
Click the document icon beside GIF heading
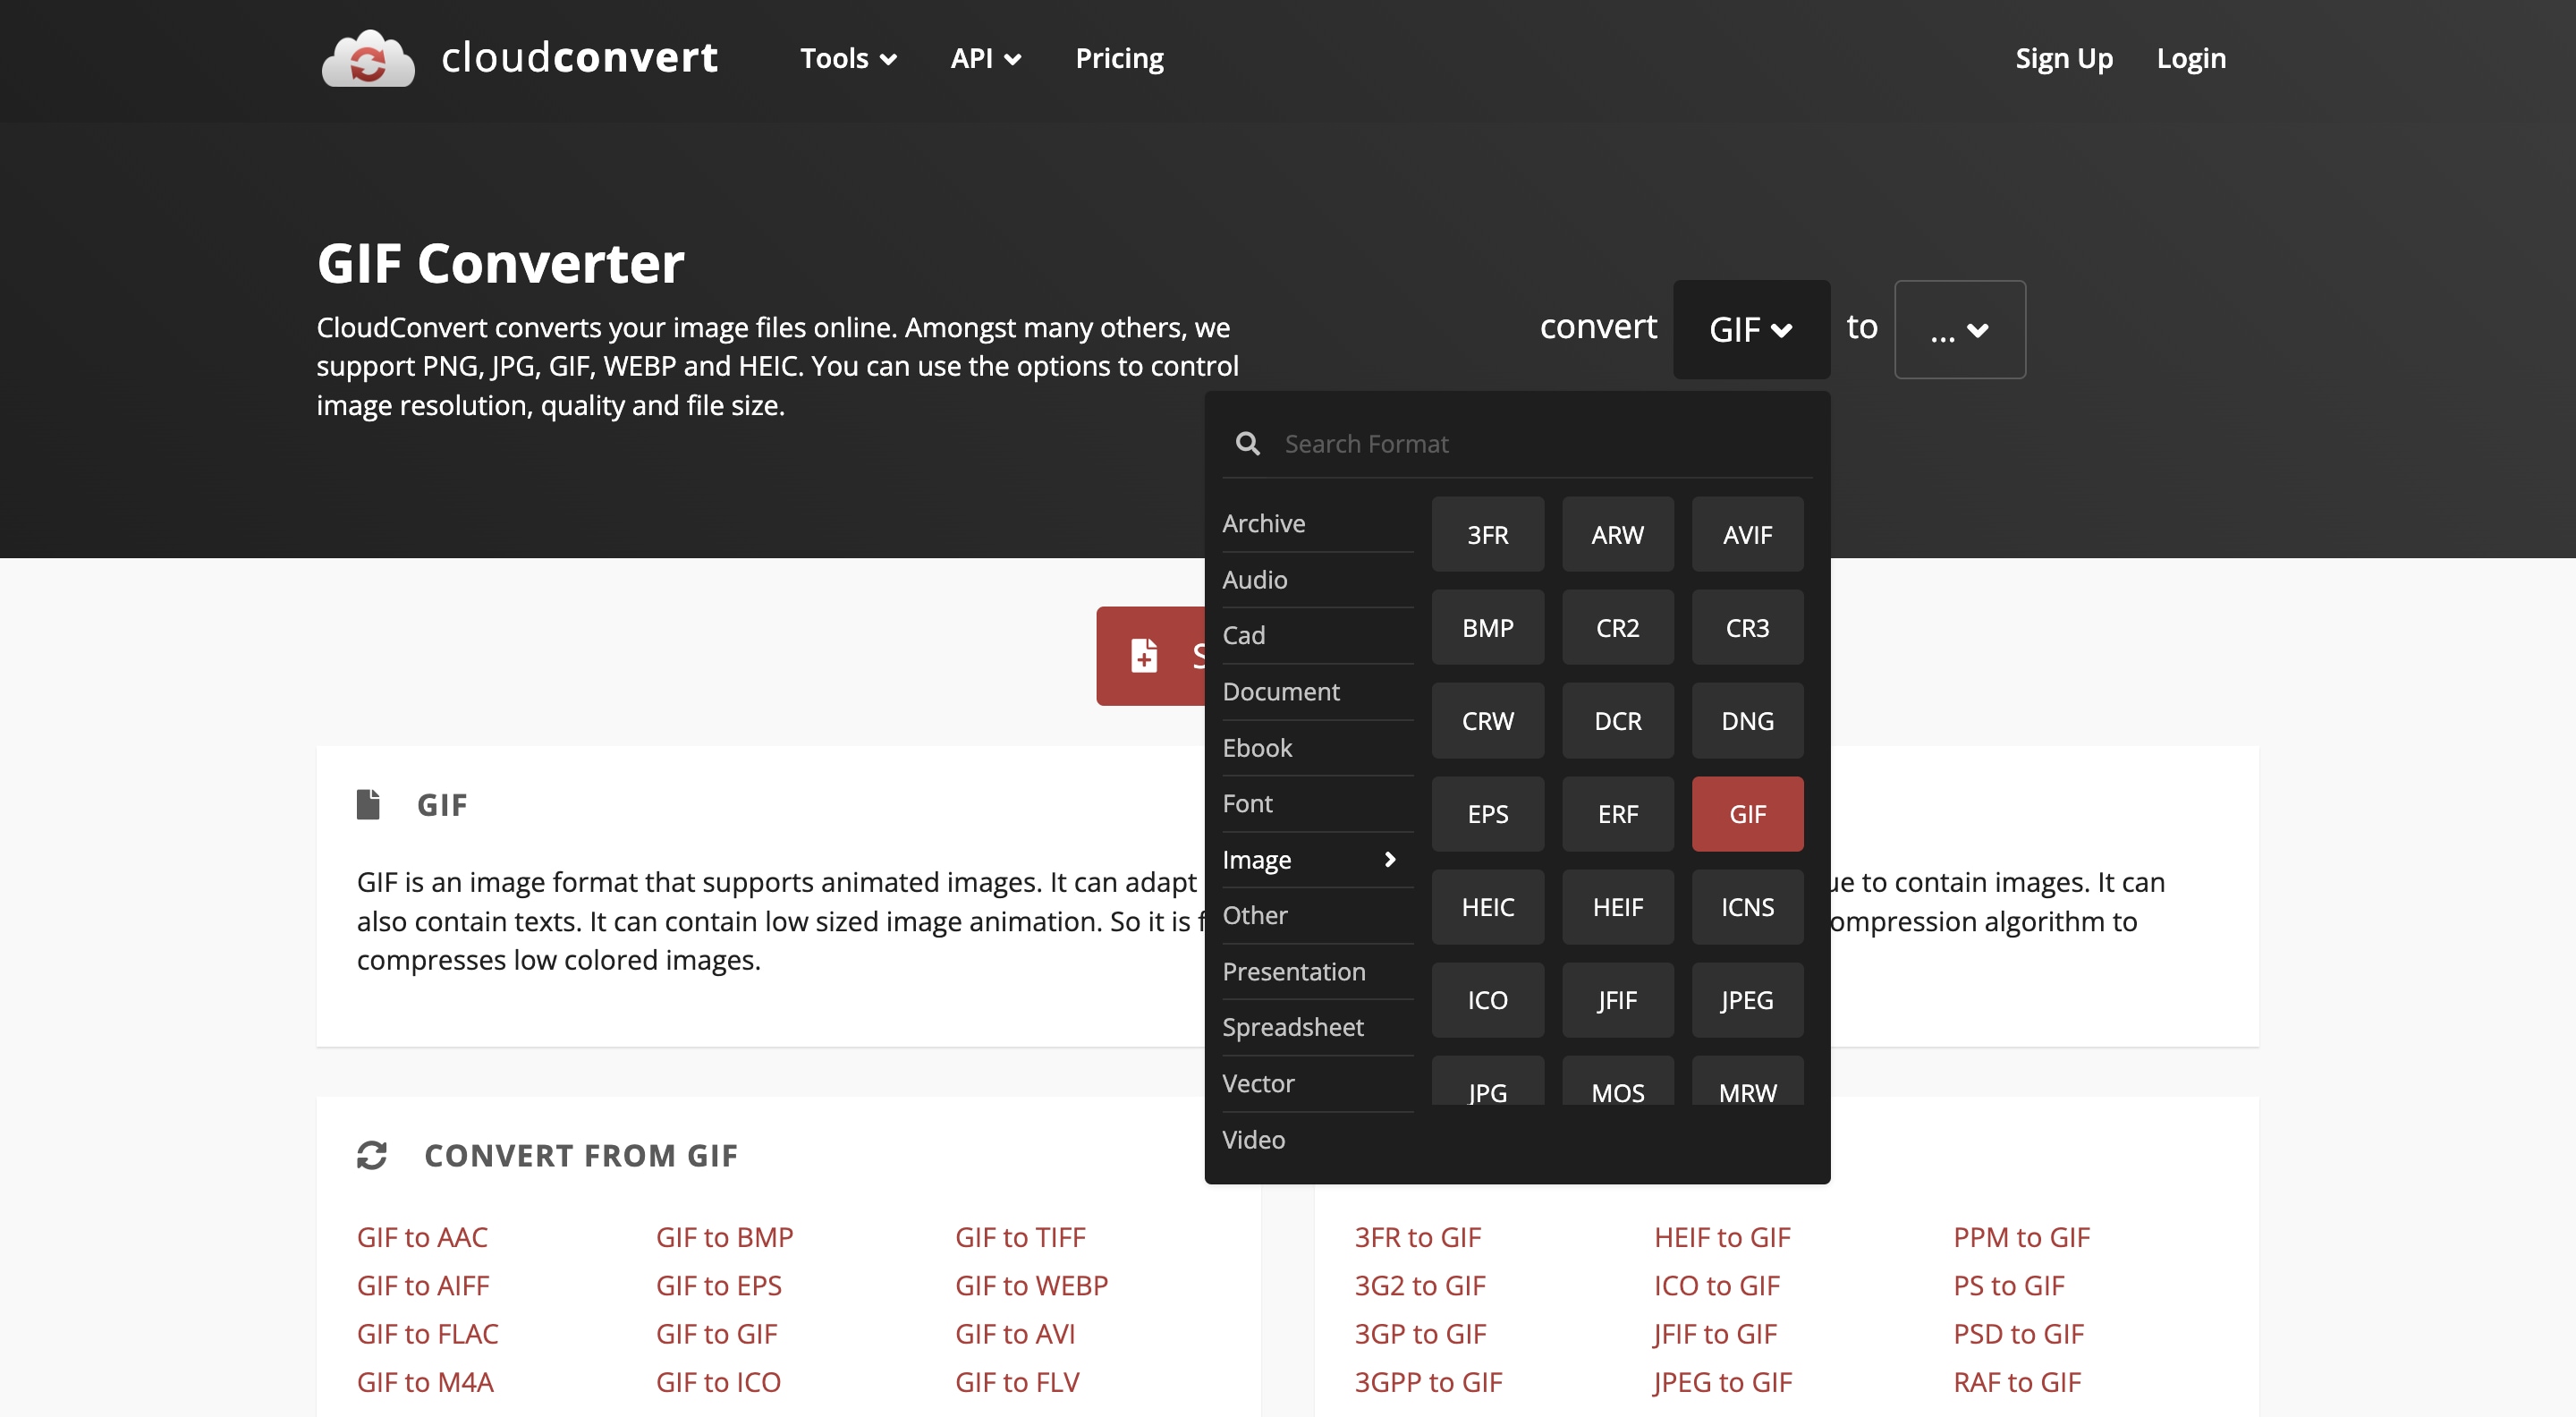(368, 805)
